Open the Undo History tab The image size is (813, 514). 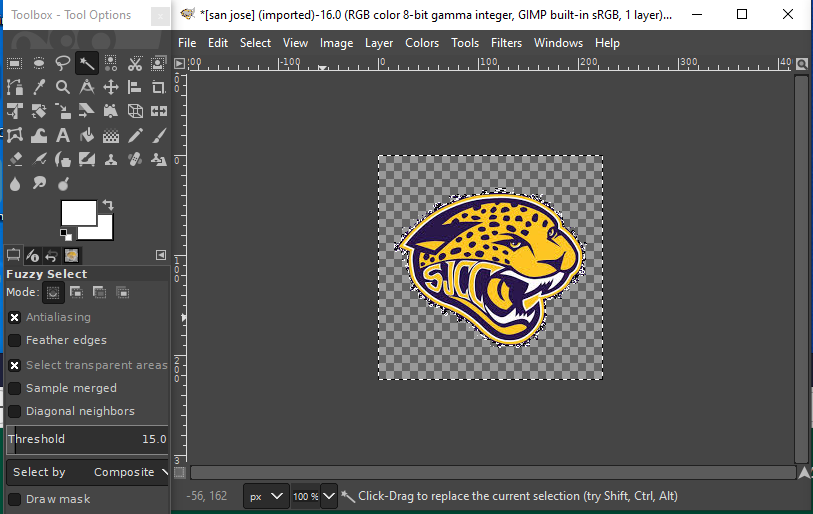tap(51, 255)
